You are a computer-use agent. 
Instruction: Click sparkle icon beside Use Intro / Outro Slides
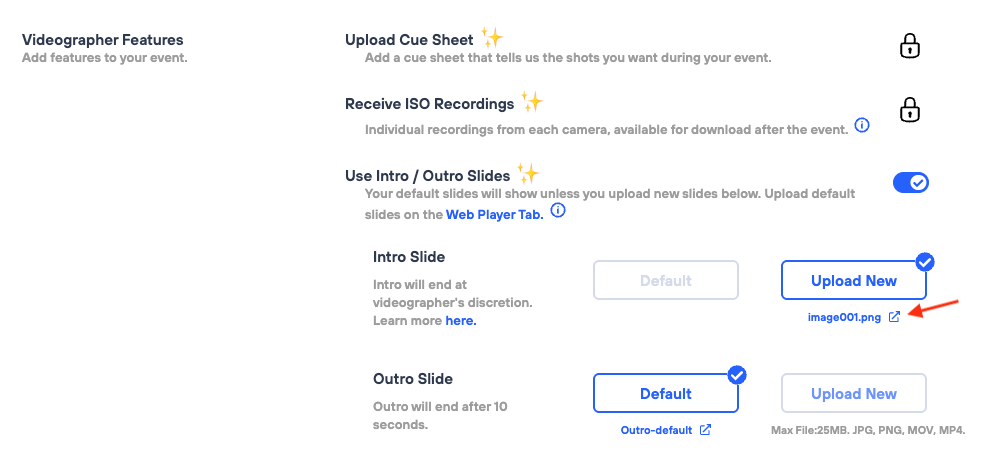[527, 173]
